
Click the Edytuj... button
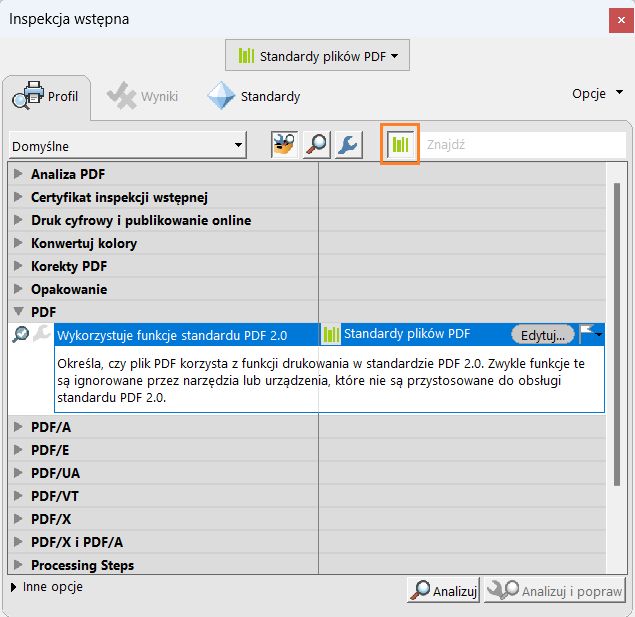pos(543,335)
